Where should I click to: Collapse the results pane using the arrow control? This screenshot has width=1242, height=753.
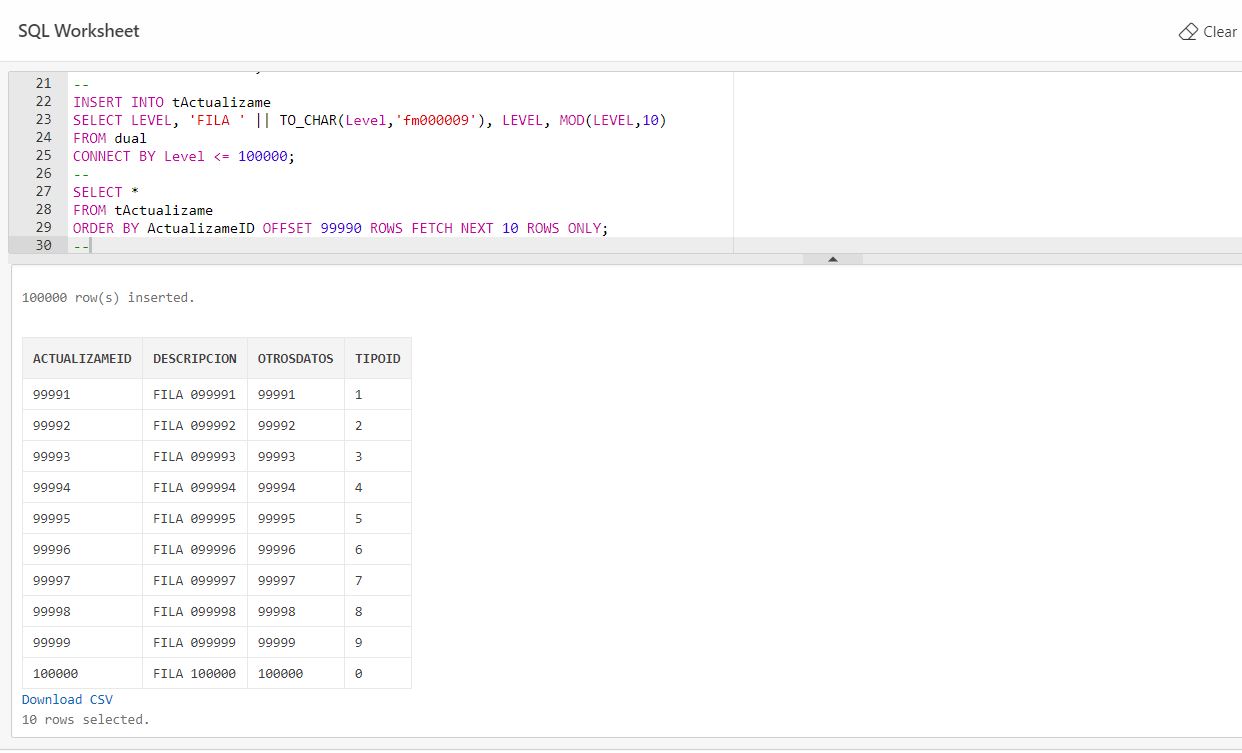click(833, 258)
